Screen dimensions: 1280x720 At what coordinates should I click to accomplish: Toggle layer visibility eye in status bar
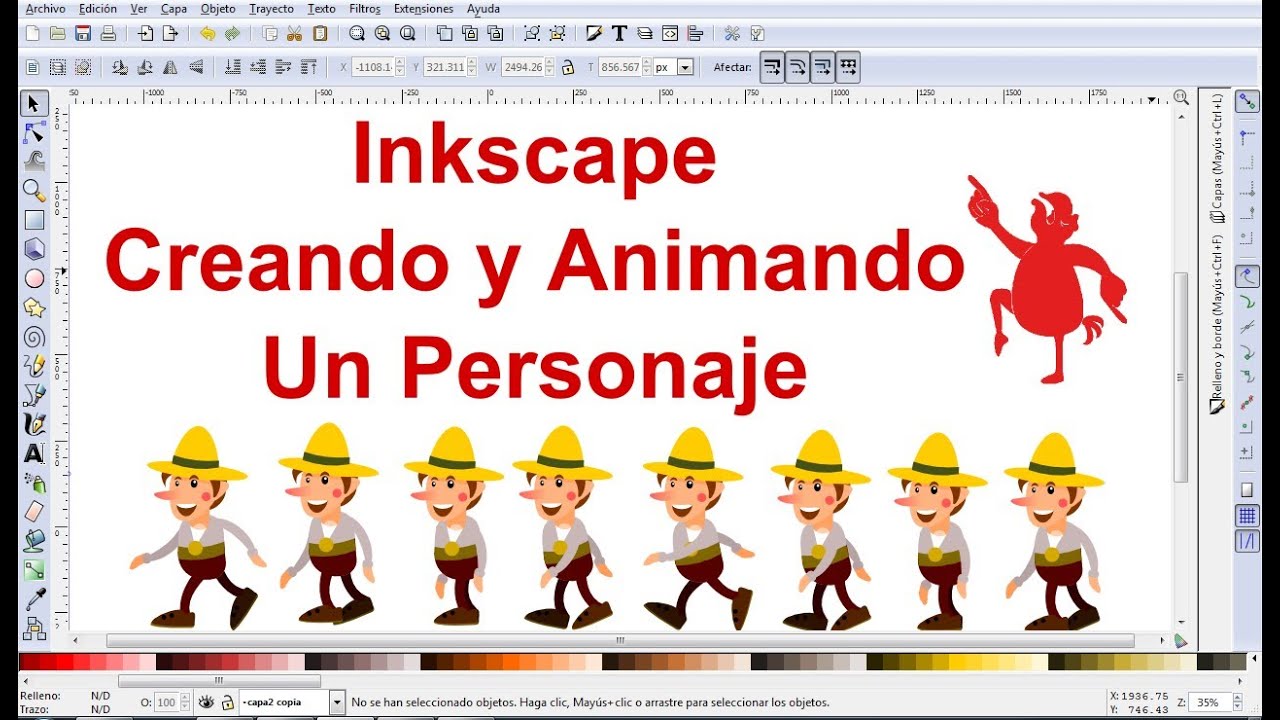click(206, 703)
